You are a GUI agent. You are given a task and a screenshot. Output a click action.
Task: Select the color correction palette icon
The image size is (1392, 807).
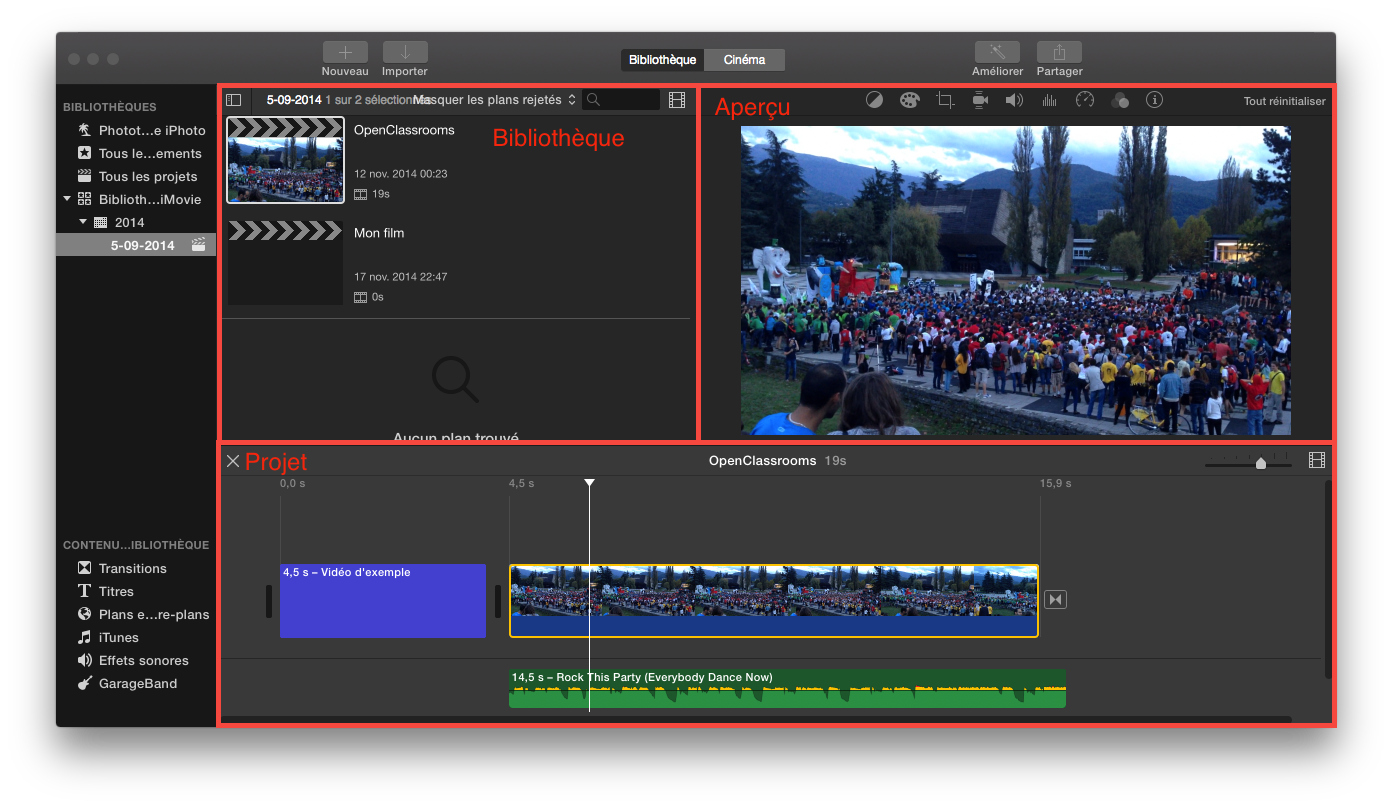909,100
